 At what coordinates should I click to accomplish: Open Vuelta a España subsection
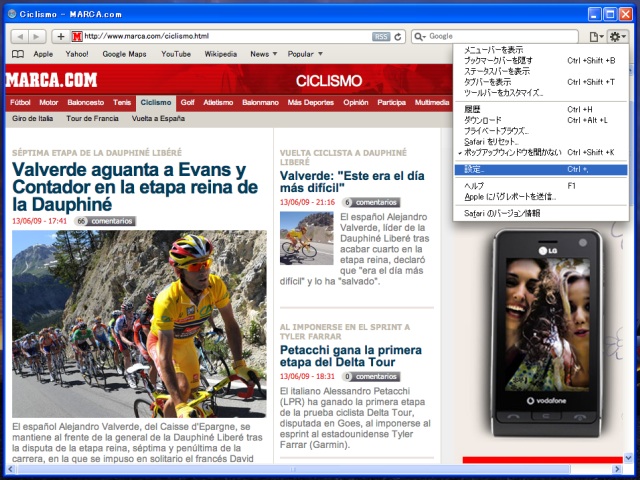158,118
